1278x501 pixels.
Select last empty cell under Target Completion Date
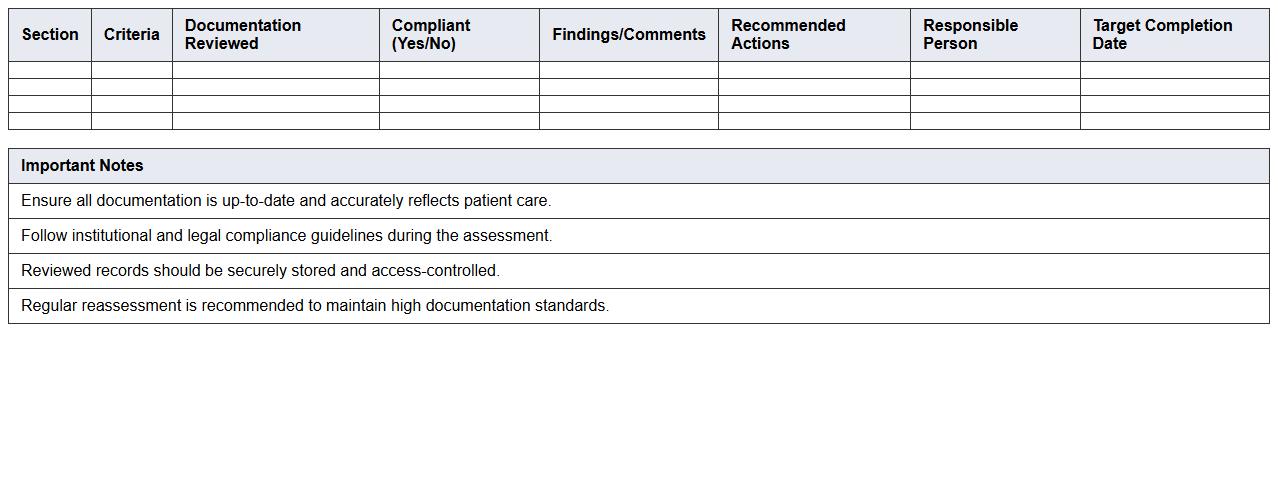pos(1174,121)
